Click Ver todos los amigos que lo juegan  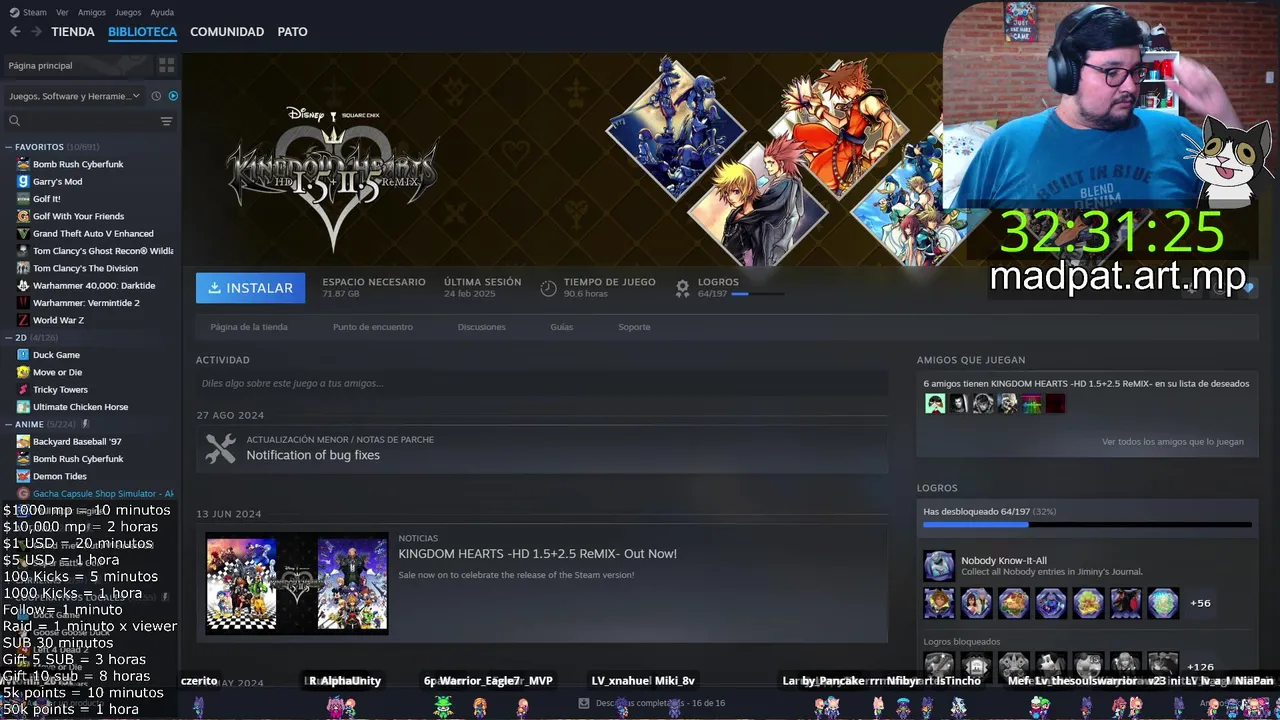pos(1172,442)
